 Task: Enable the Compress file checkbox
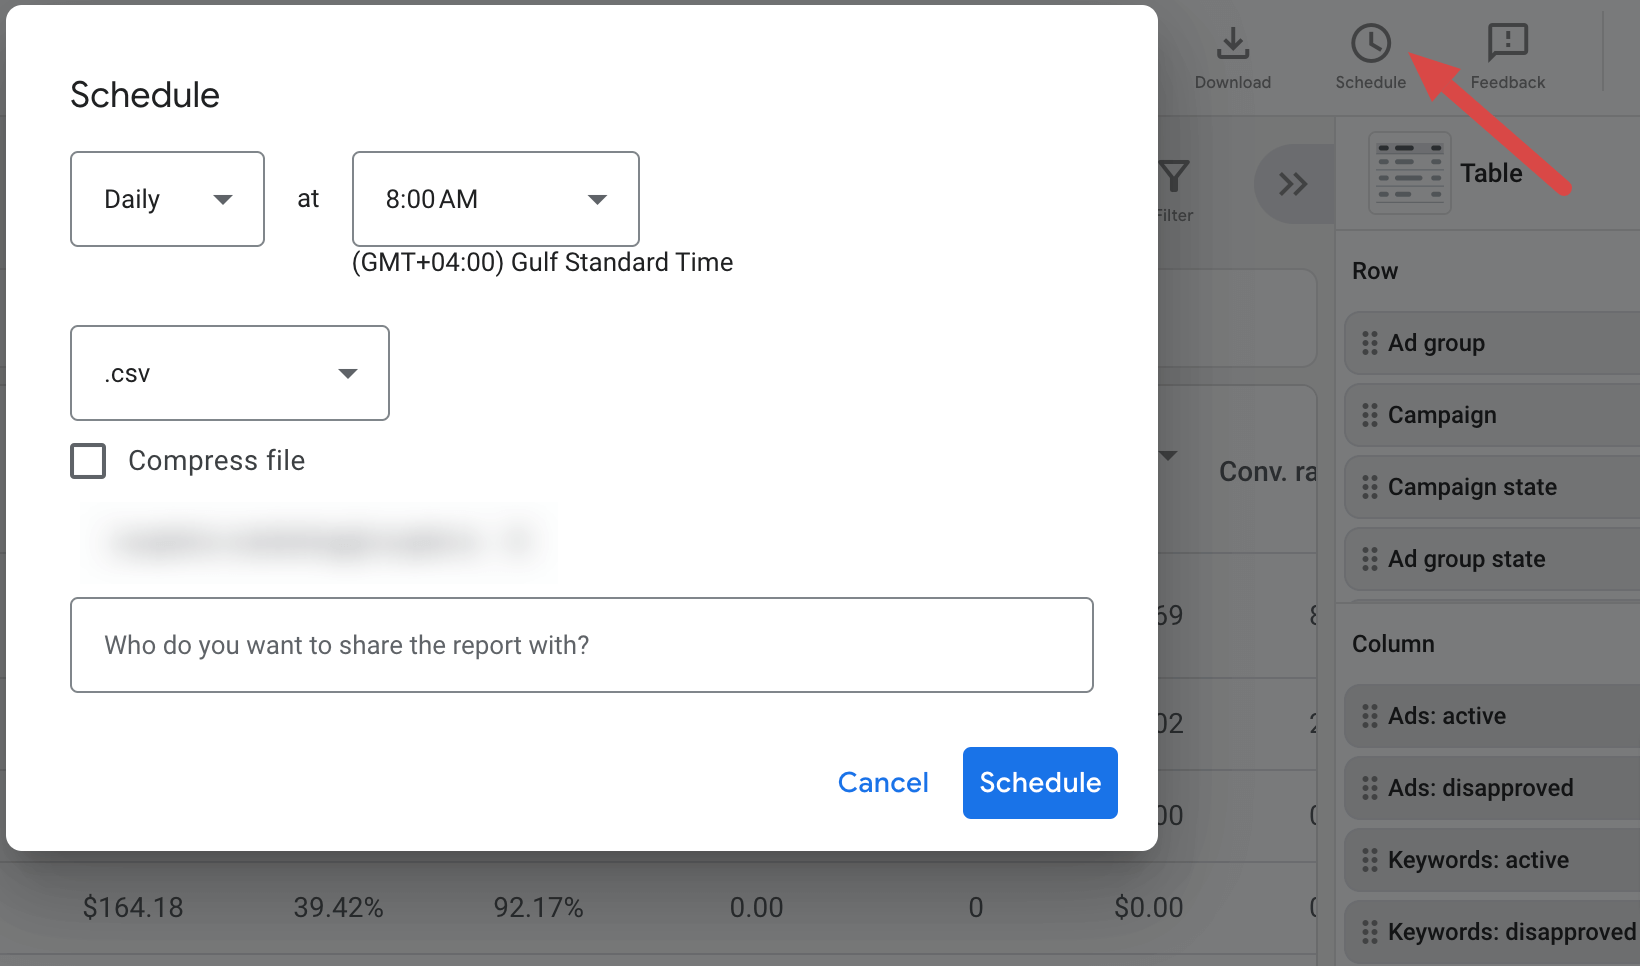click(88, 461)
